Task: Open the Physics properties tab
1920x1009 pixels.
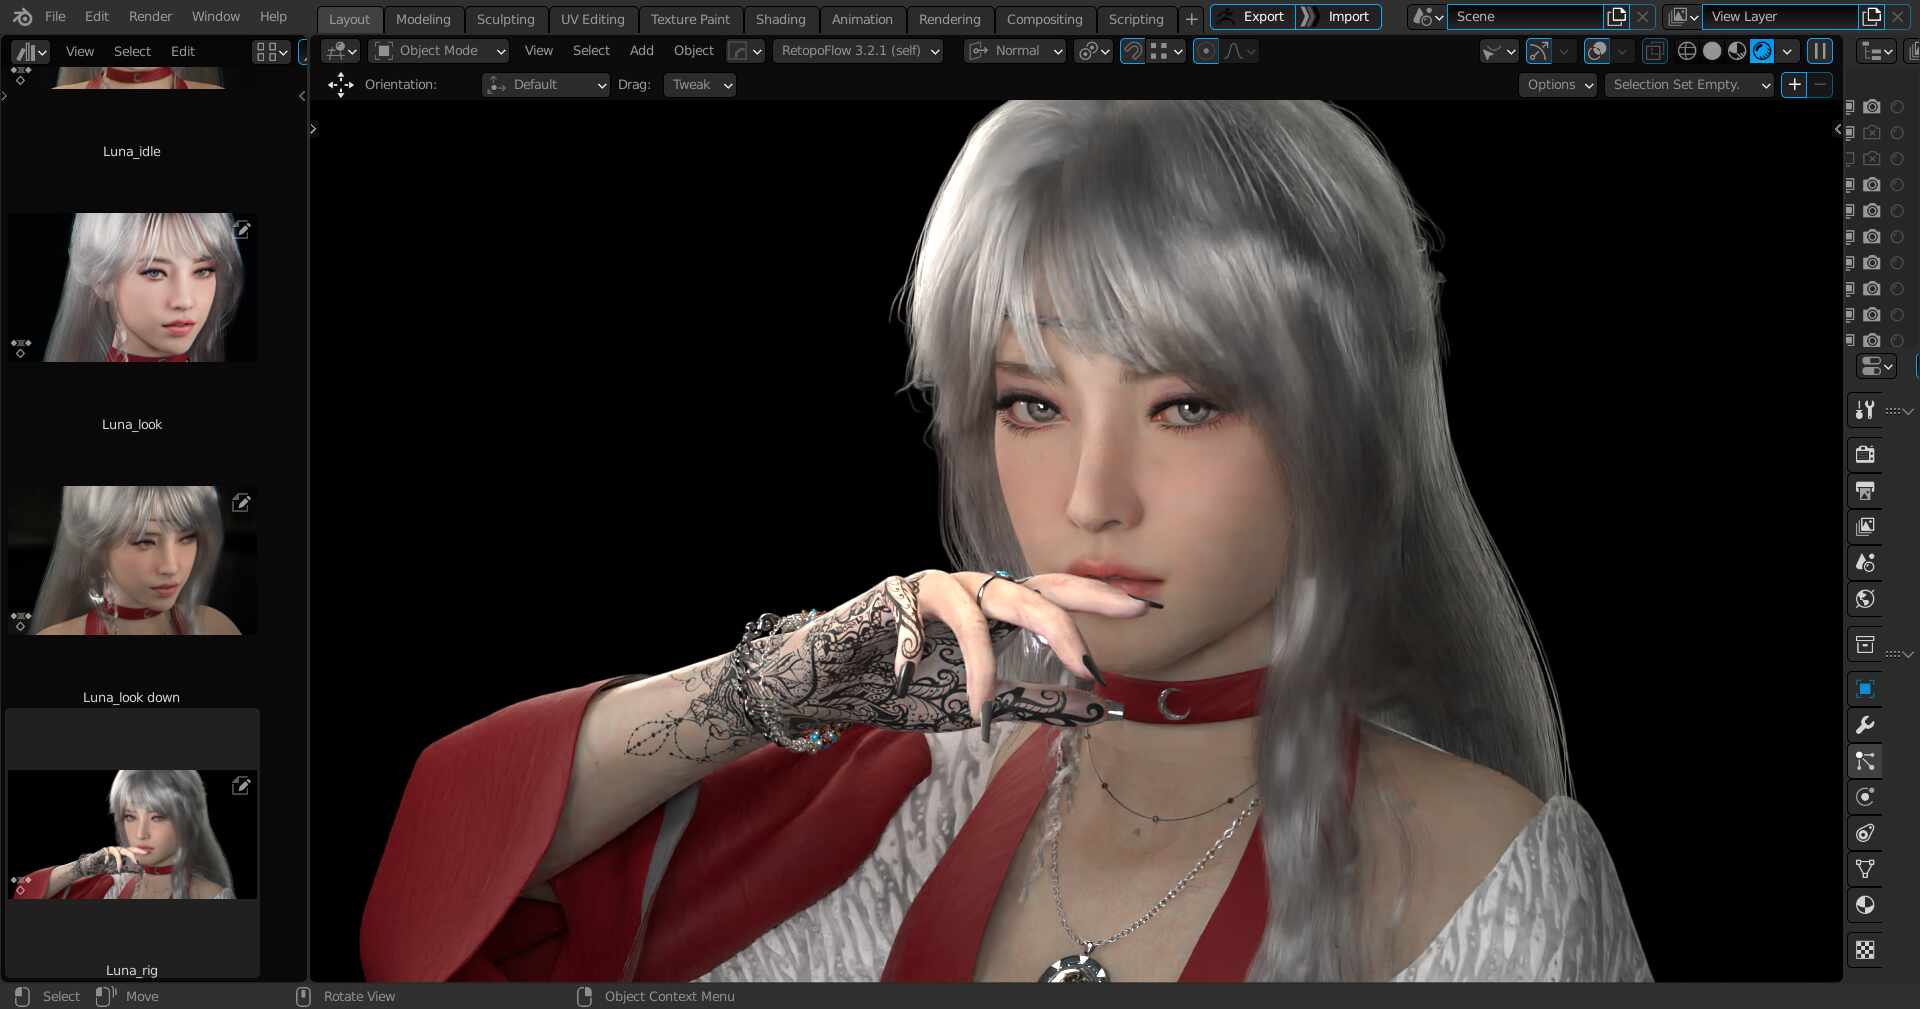Action: point(1864,797)
